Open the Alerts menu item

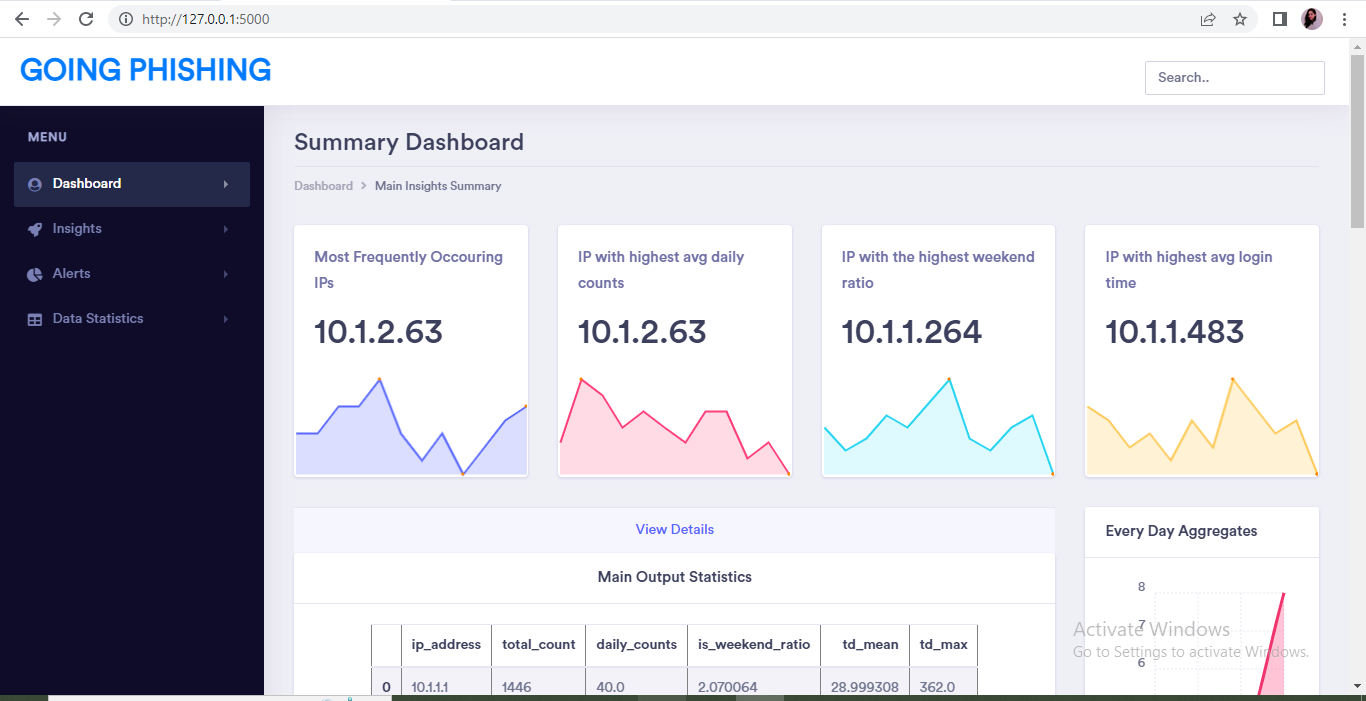[x=132, y=274]
